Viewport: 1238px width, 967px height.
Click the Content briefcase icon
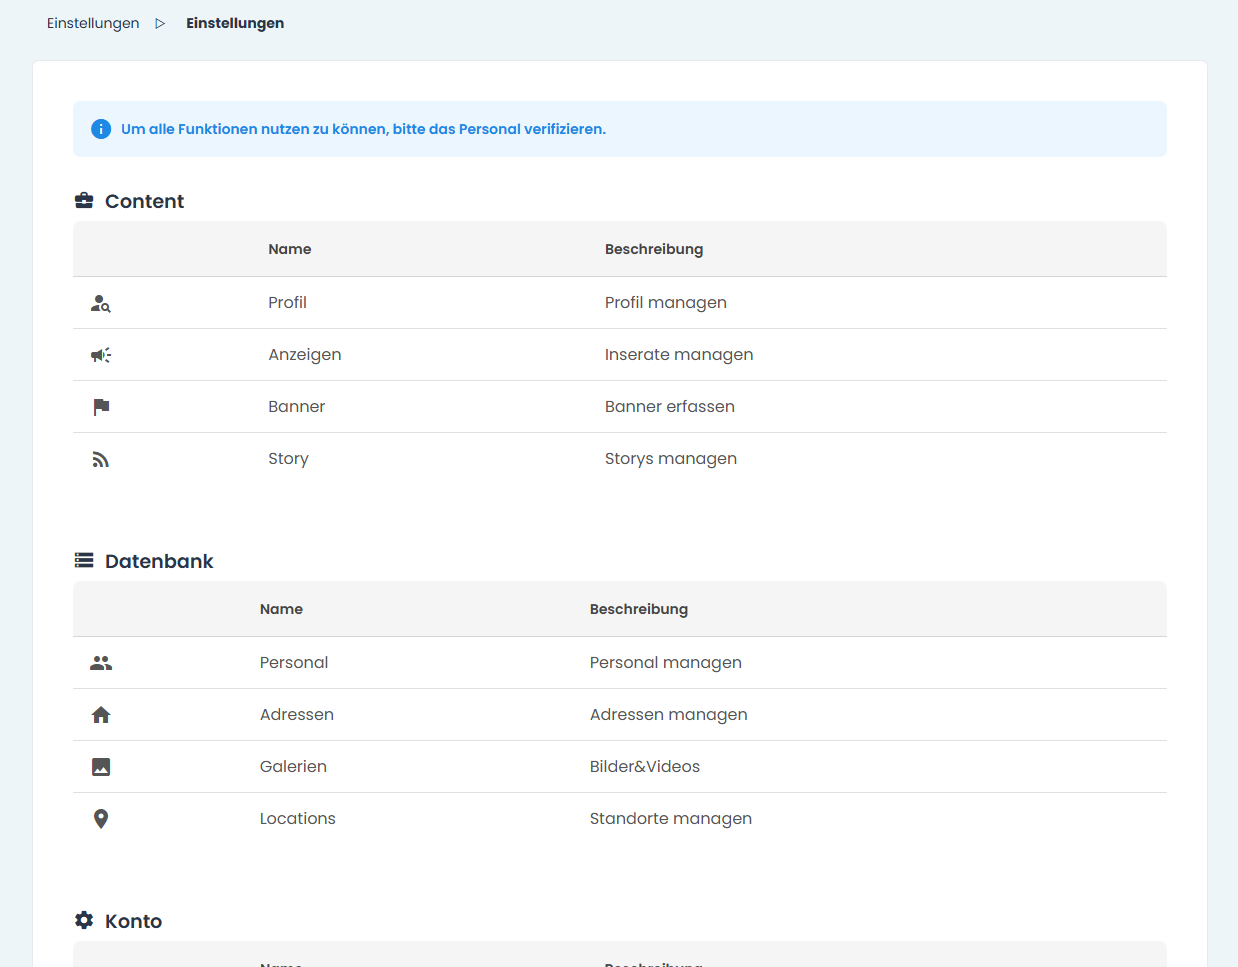click(84, 200)
